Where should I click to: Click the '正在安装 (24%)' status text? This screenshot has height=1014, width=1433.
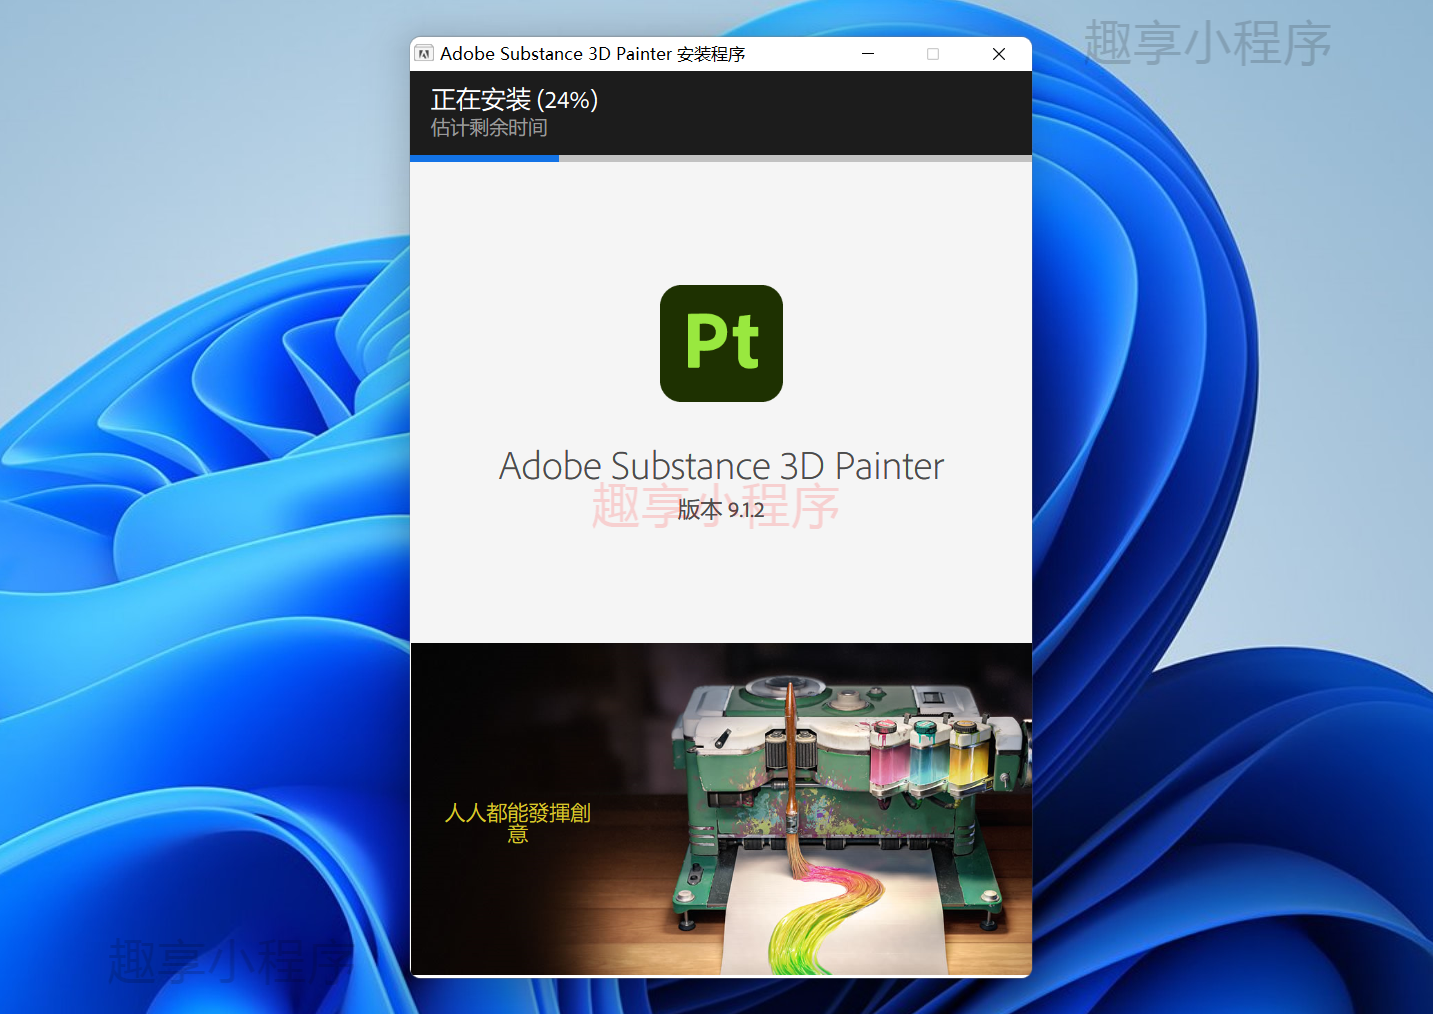tap(514, 100)
